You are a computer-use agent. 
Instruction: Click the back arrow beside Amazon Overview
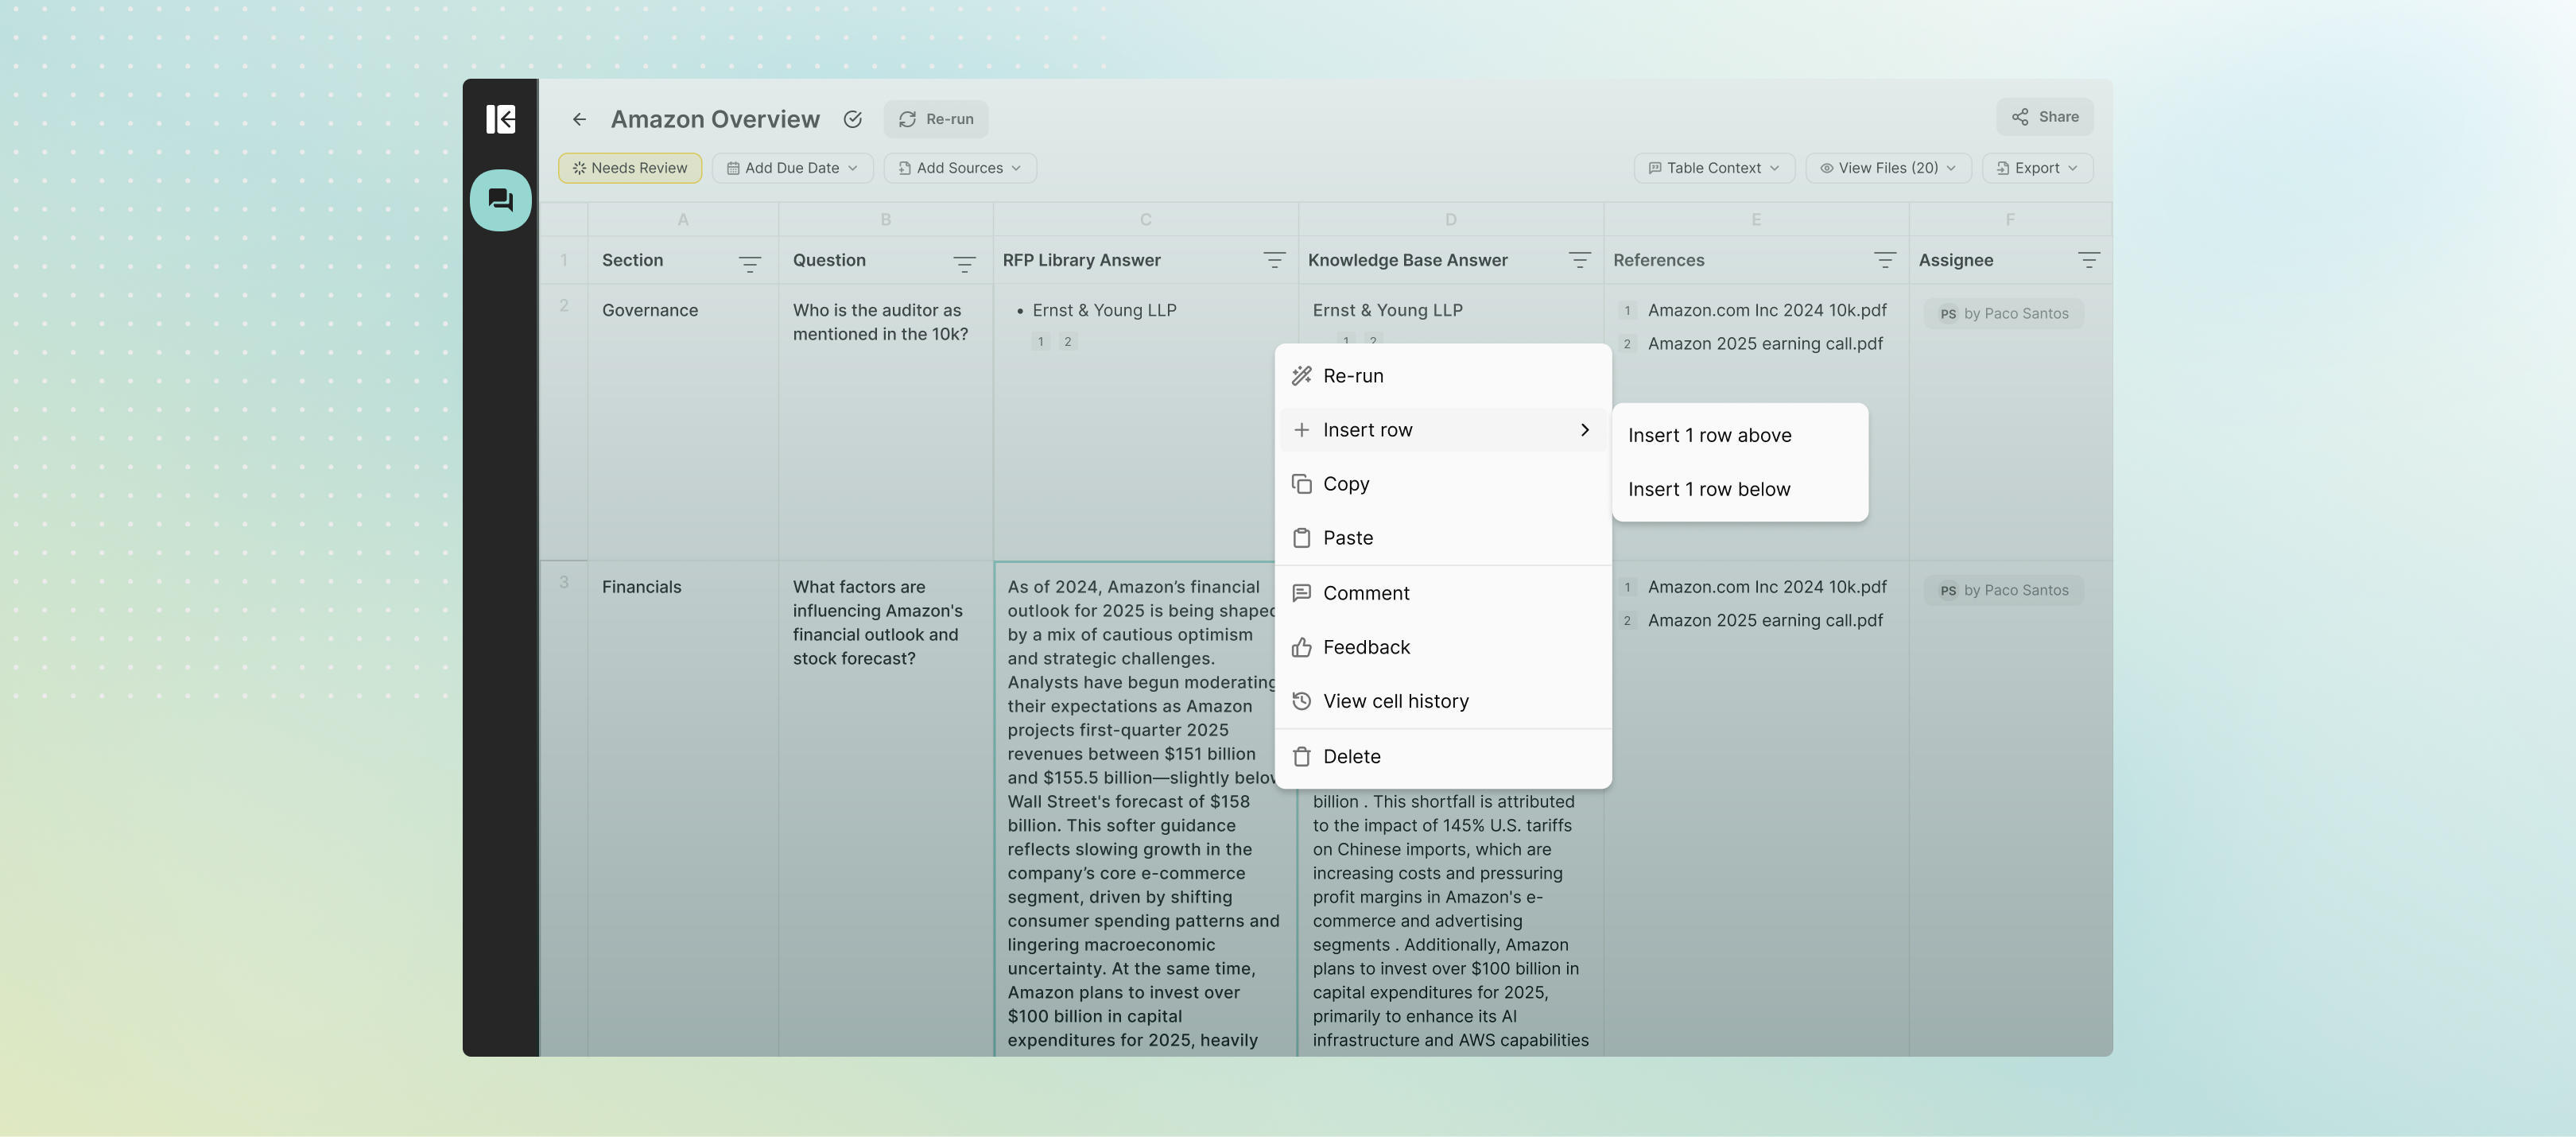point(579,119)
